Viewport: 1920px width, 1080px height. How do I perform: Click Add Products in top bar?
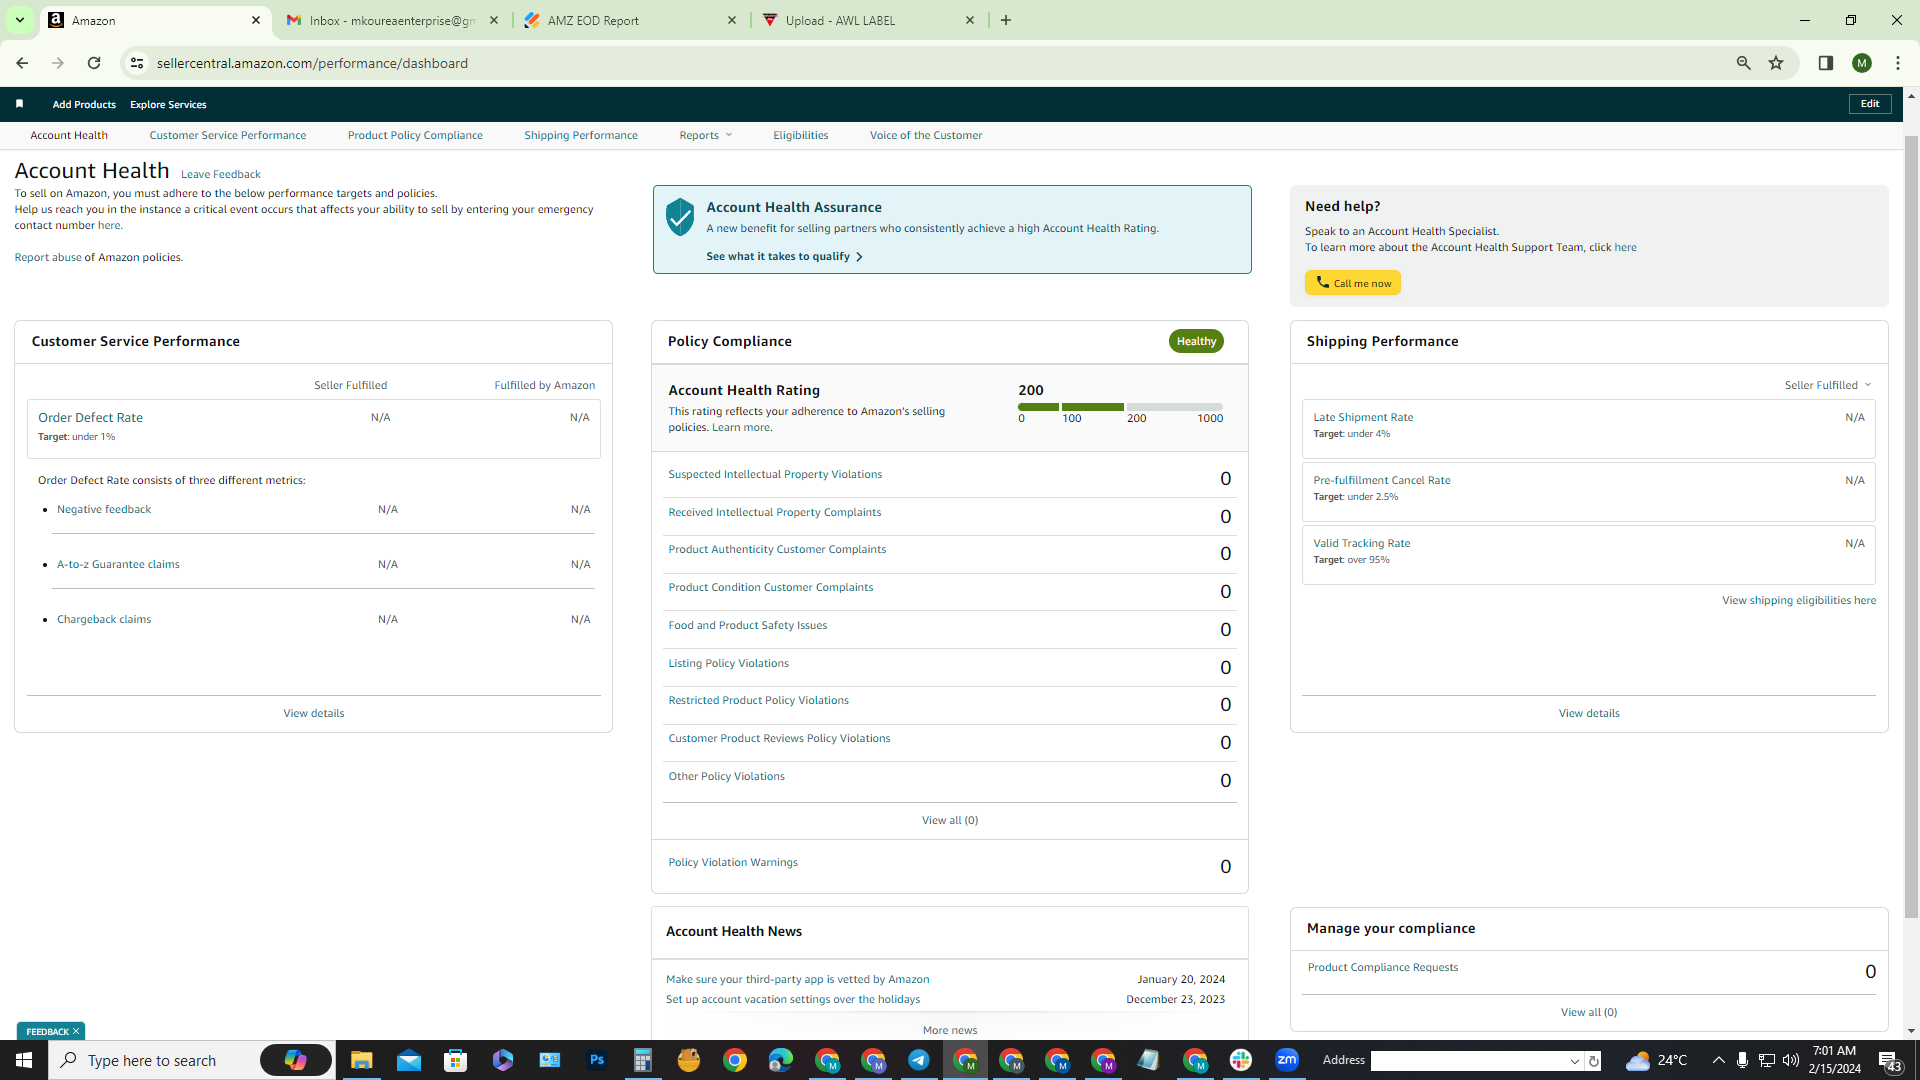(x=84, y=104)
